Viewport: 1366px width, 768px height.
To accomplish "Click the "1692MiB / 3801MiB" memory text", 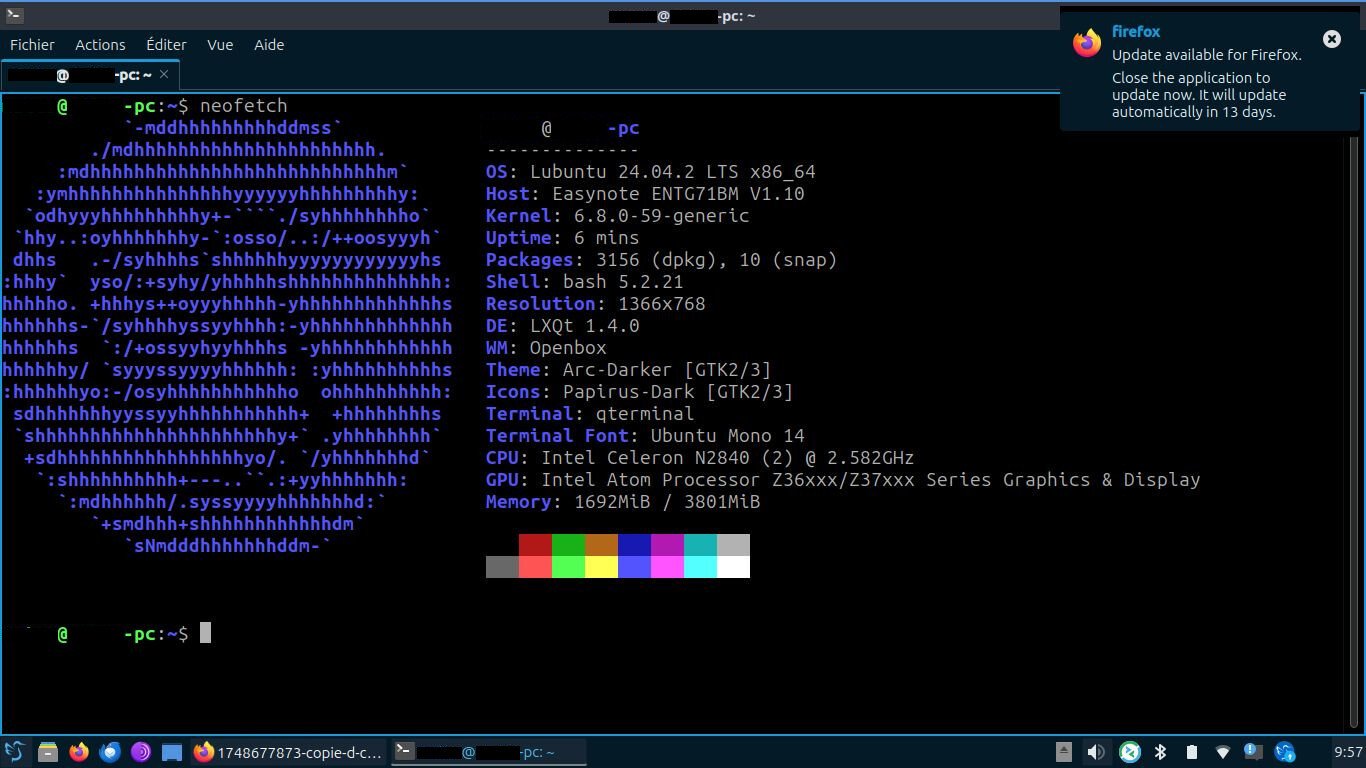I will pos(667,502).
